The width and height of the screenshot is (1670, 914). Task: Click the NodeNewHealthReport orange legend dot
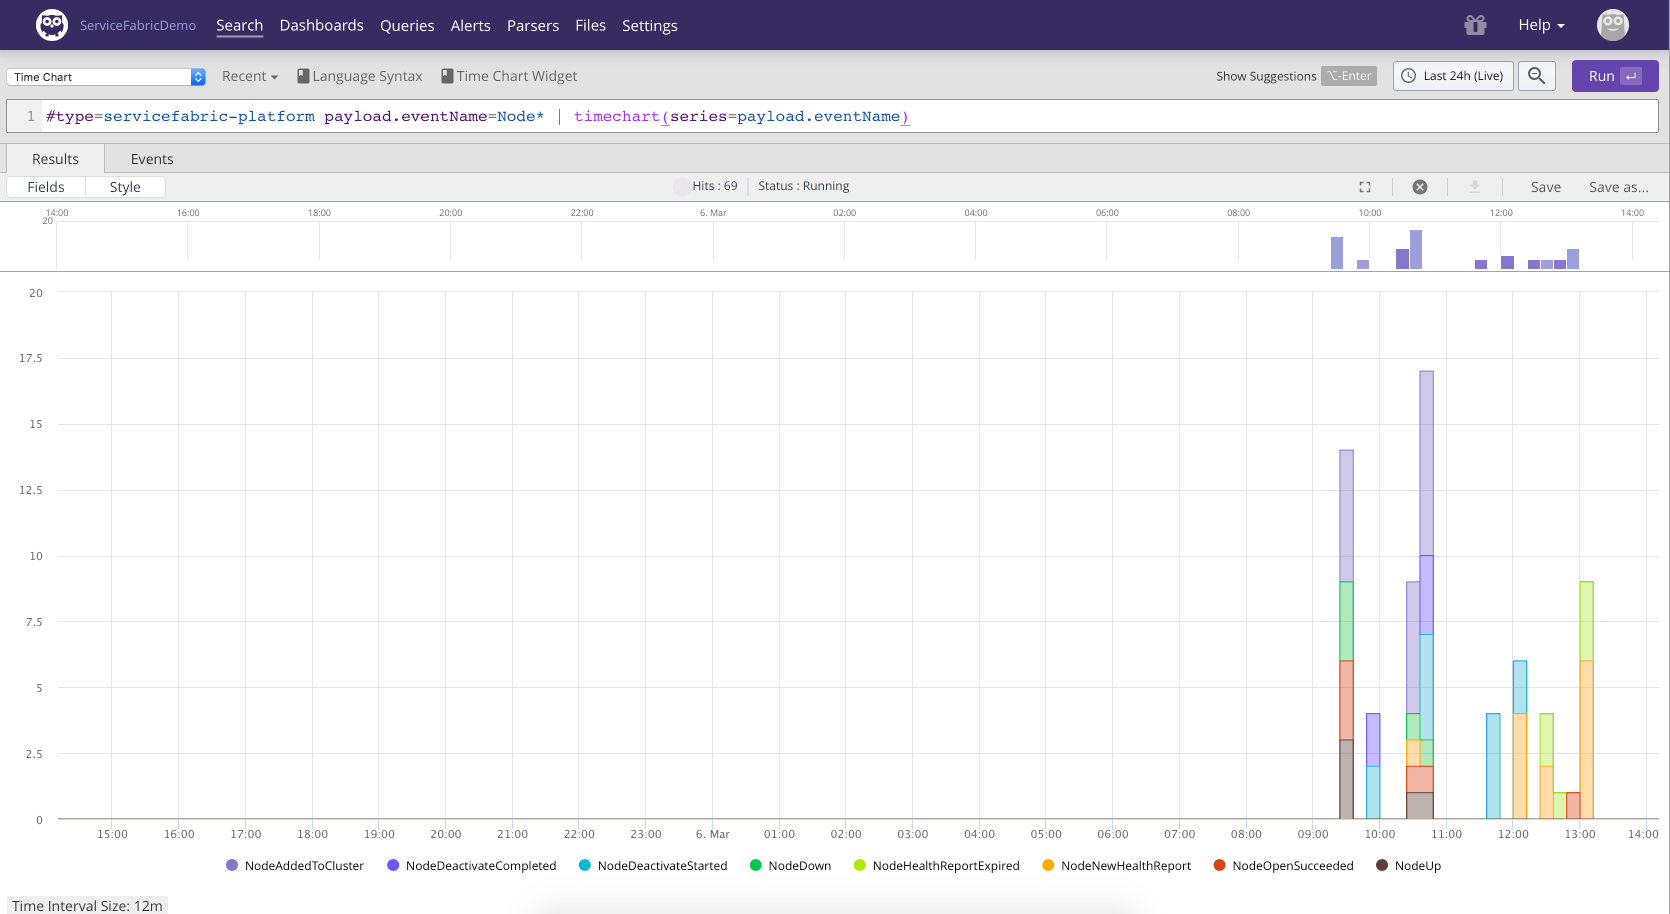coord(1048,866)
